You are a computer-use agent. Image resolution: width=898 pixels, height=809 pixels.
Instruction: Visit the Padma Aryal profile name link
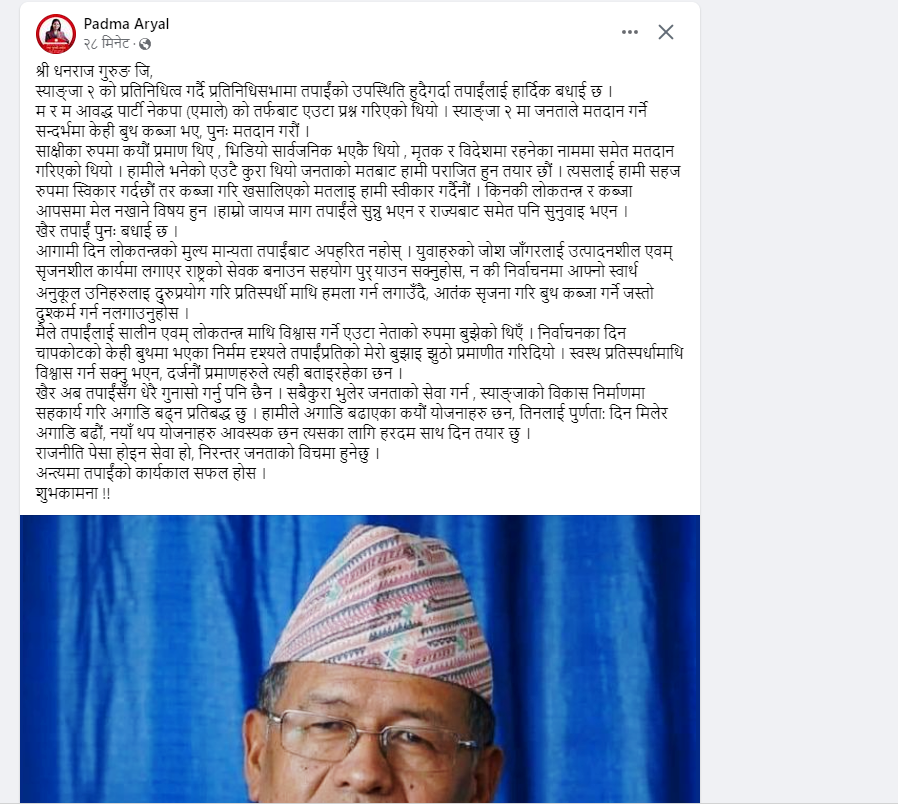click(126, 24)
